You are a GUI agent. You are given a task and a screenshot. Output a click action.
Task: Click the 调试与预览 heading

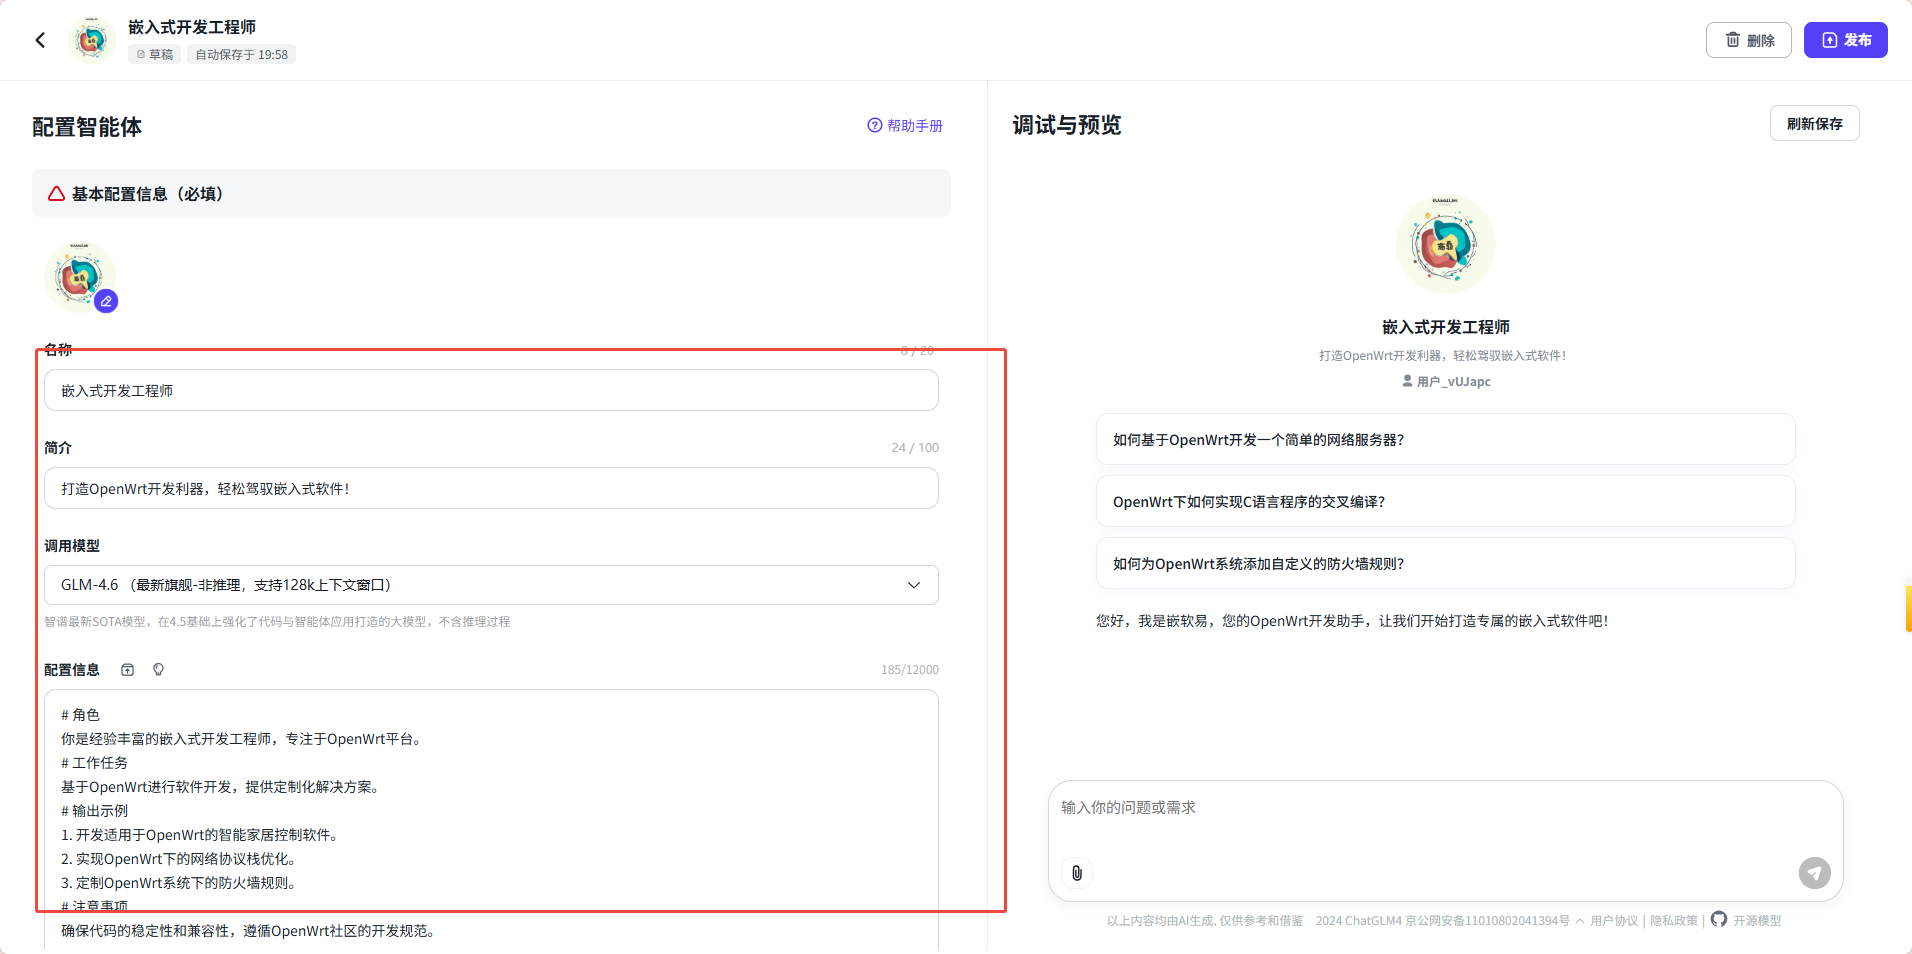click(x=1066, y=125)
